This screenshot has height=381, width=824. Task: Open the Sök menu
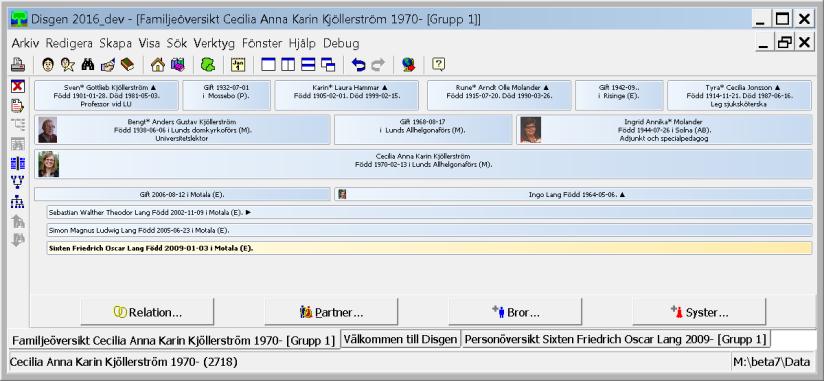click(x=177, y=43)
